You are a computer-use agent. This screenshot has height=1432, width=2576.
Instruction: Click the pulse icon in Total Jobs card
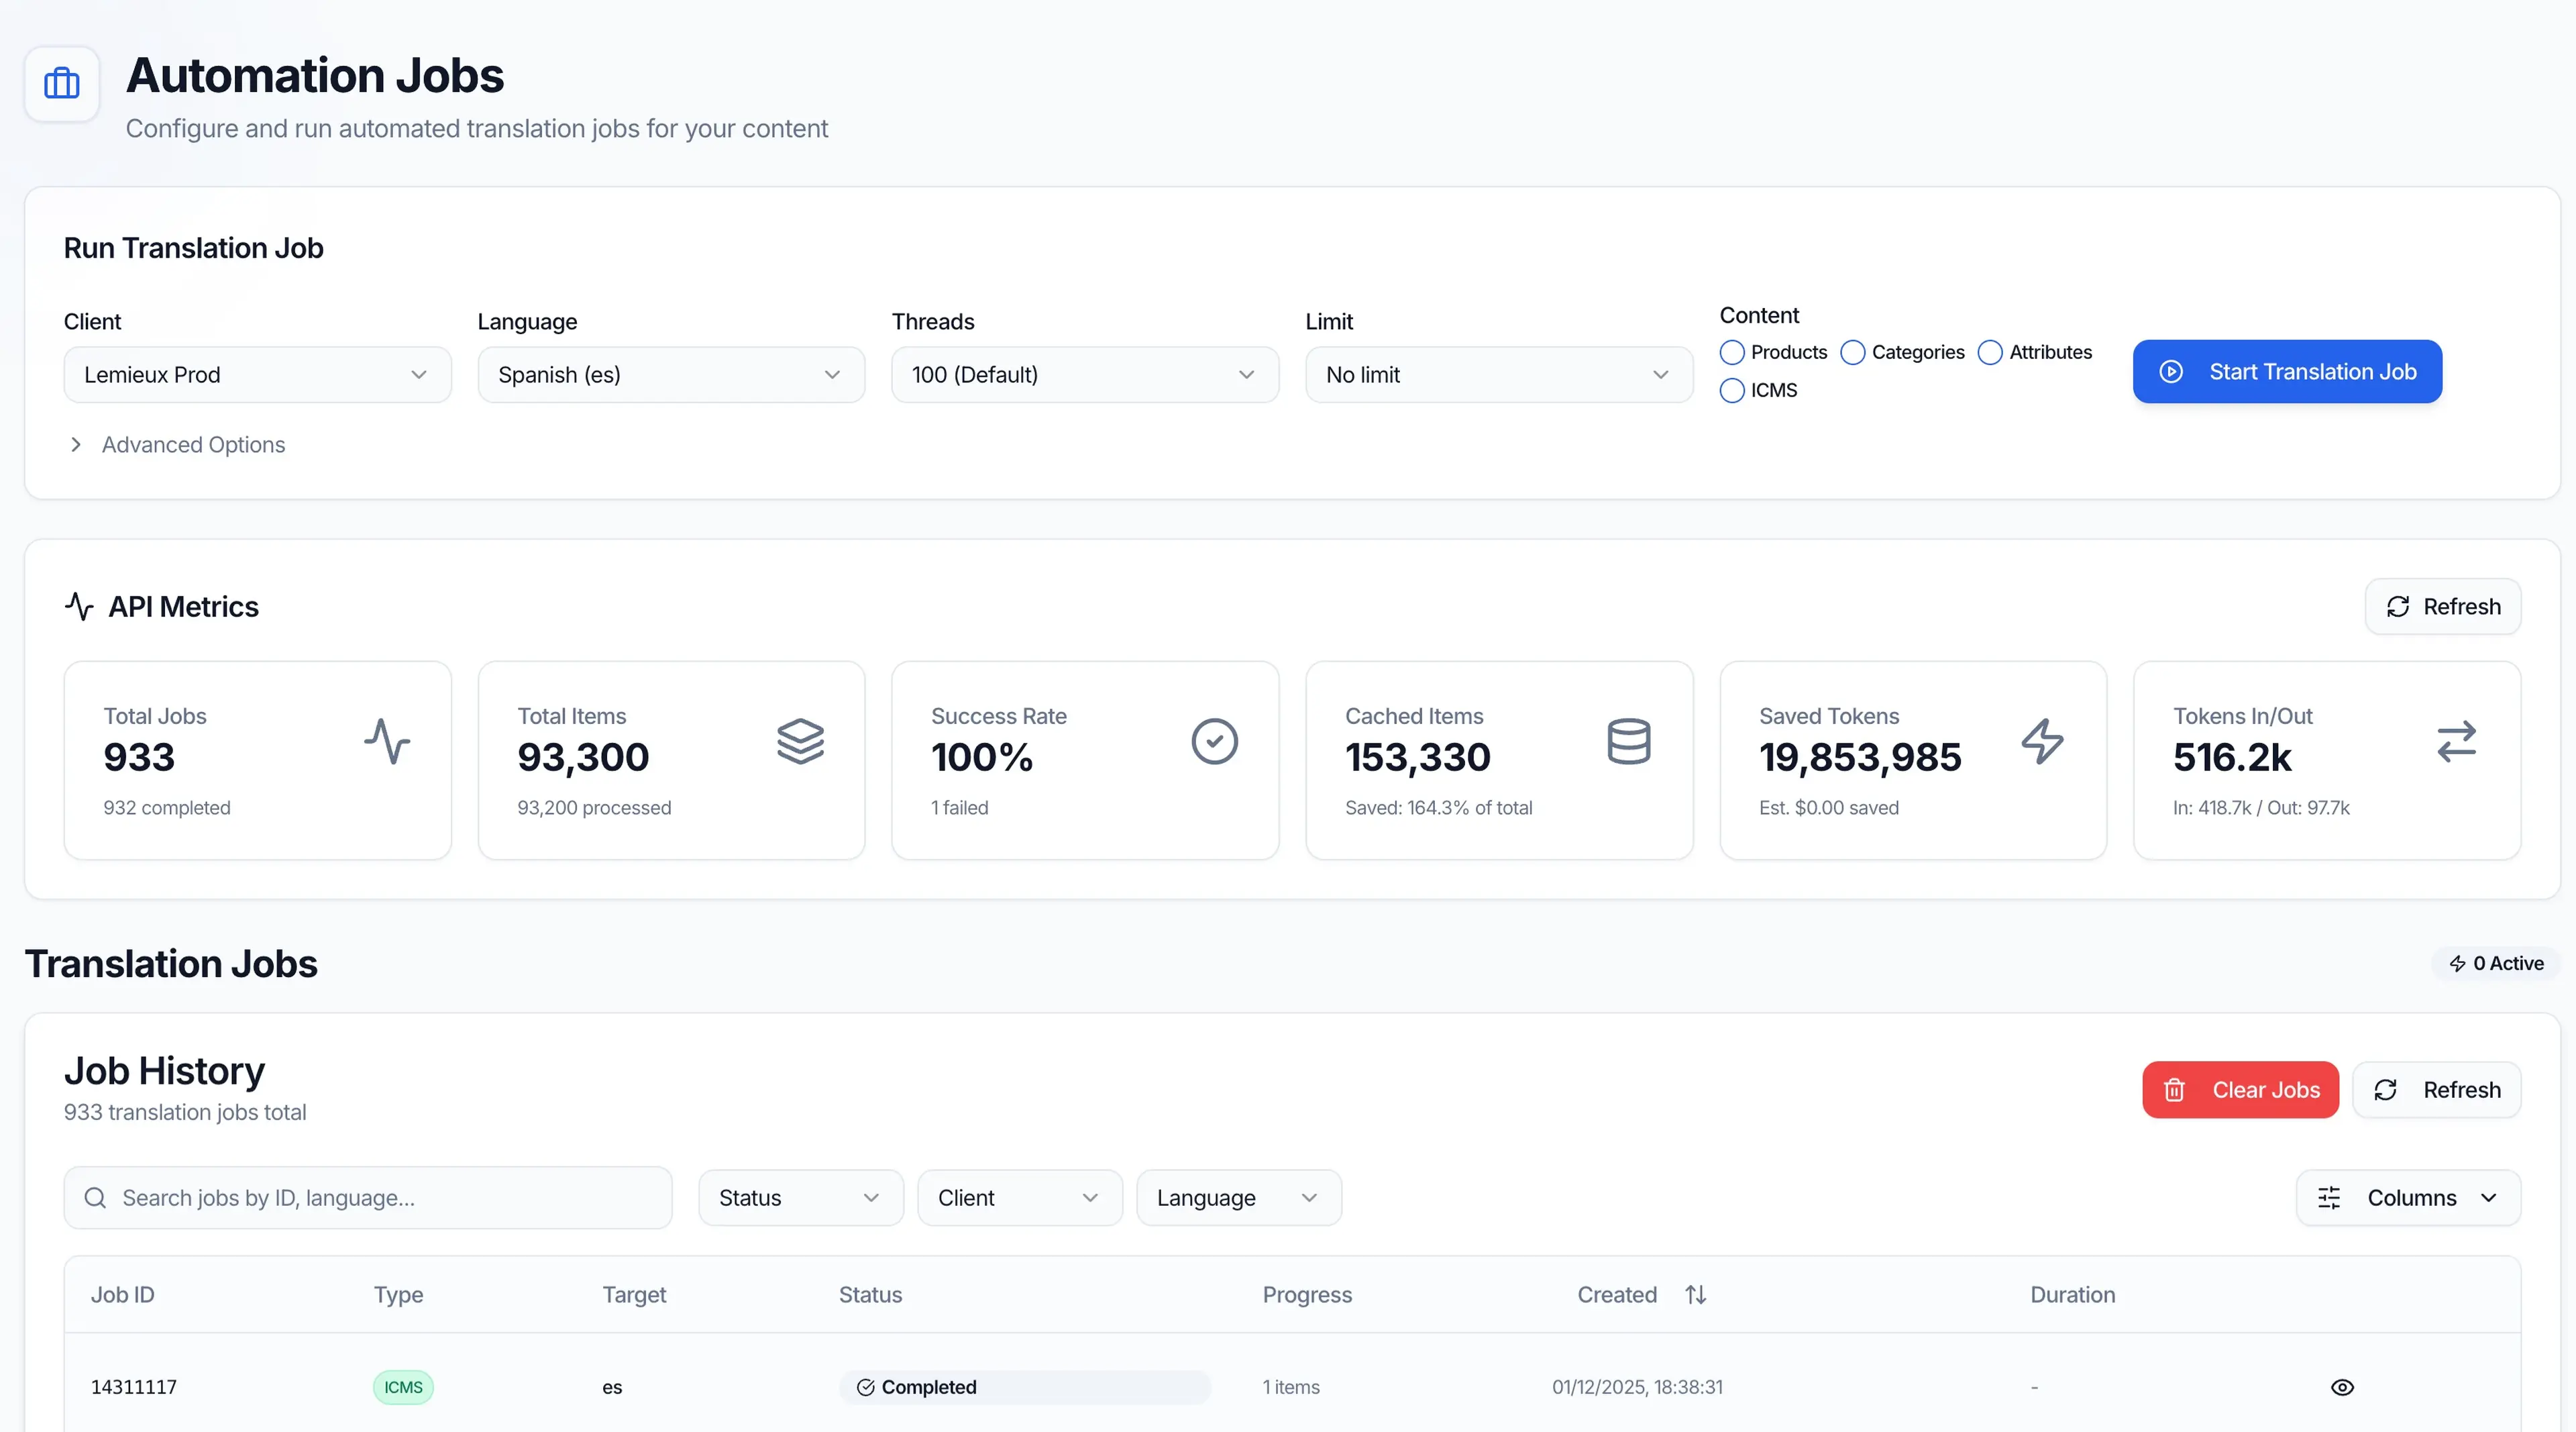click(387, 741)
